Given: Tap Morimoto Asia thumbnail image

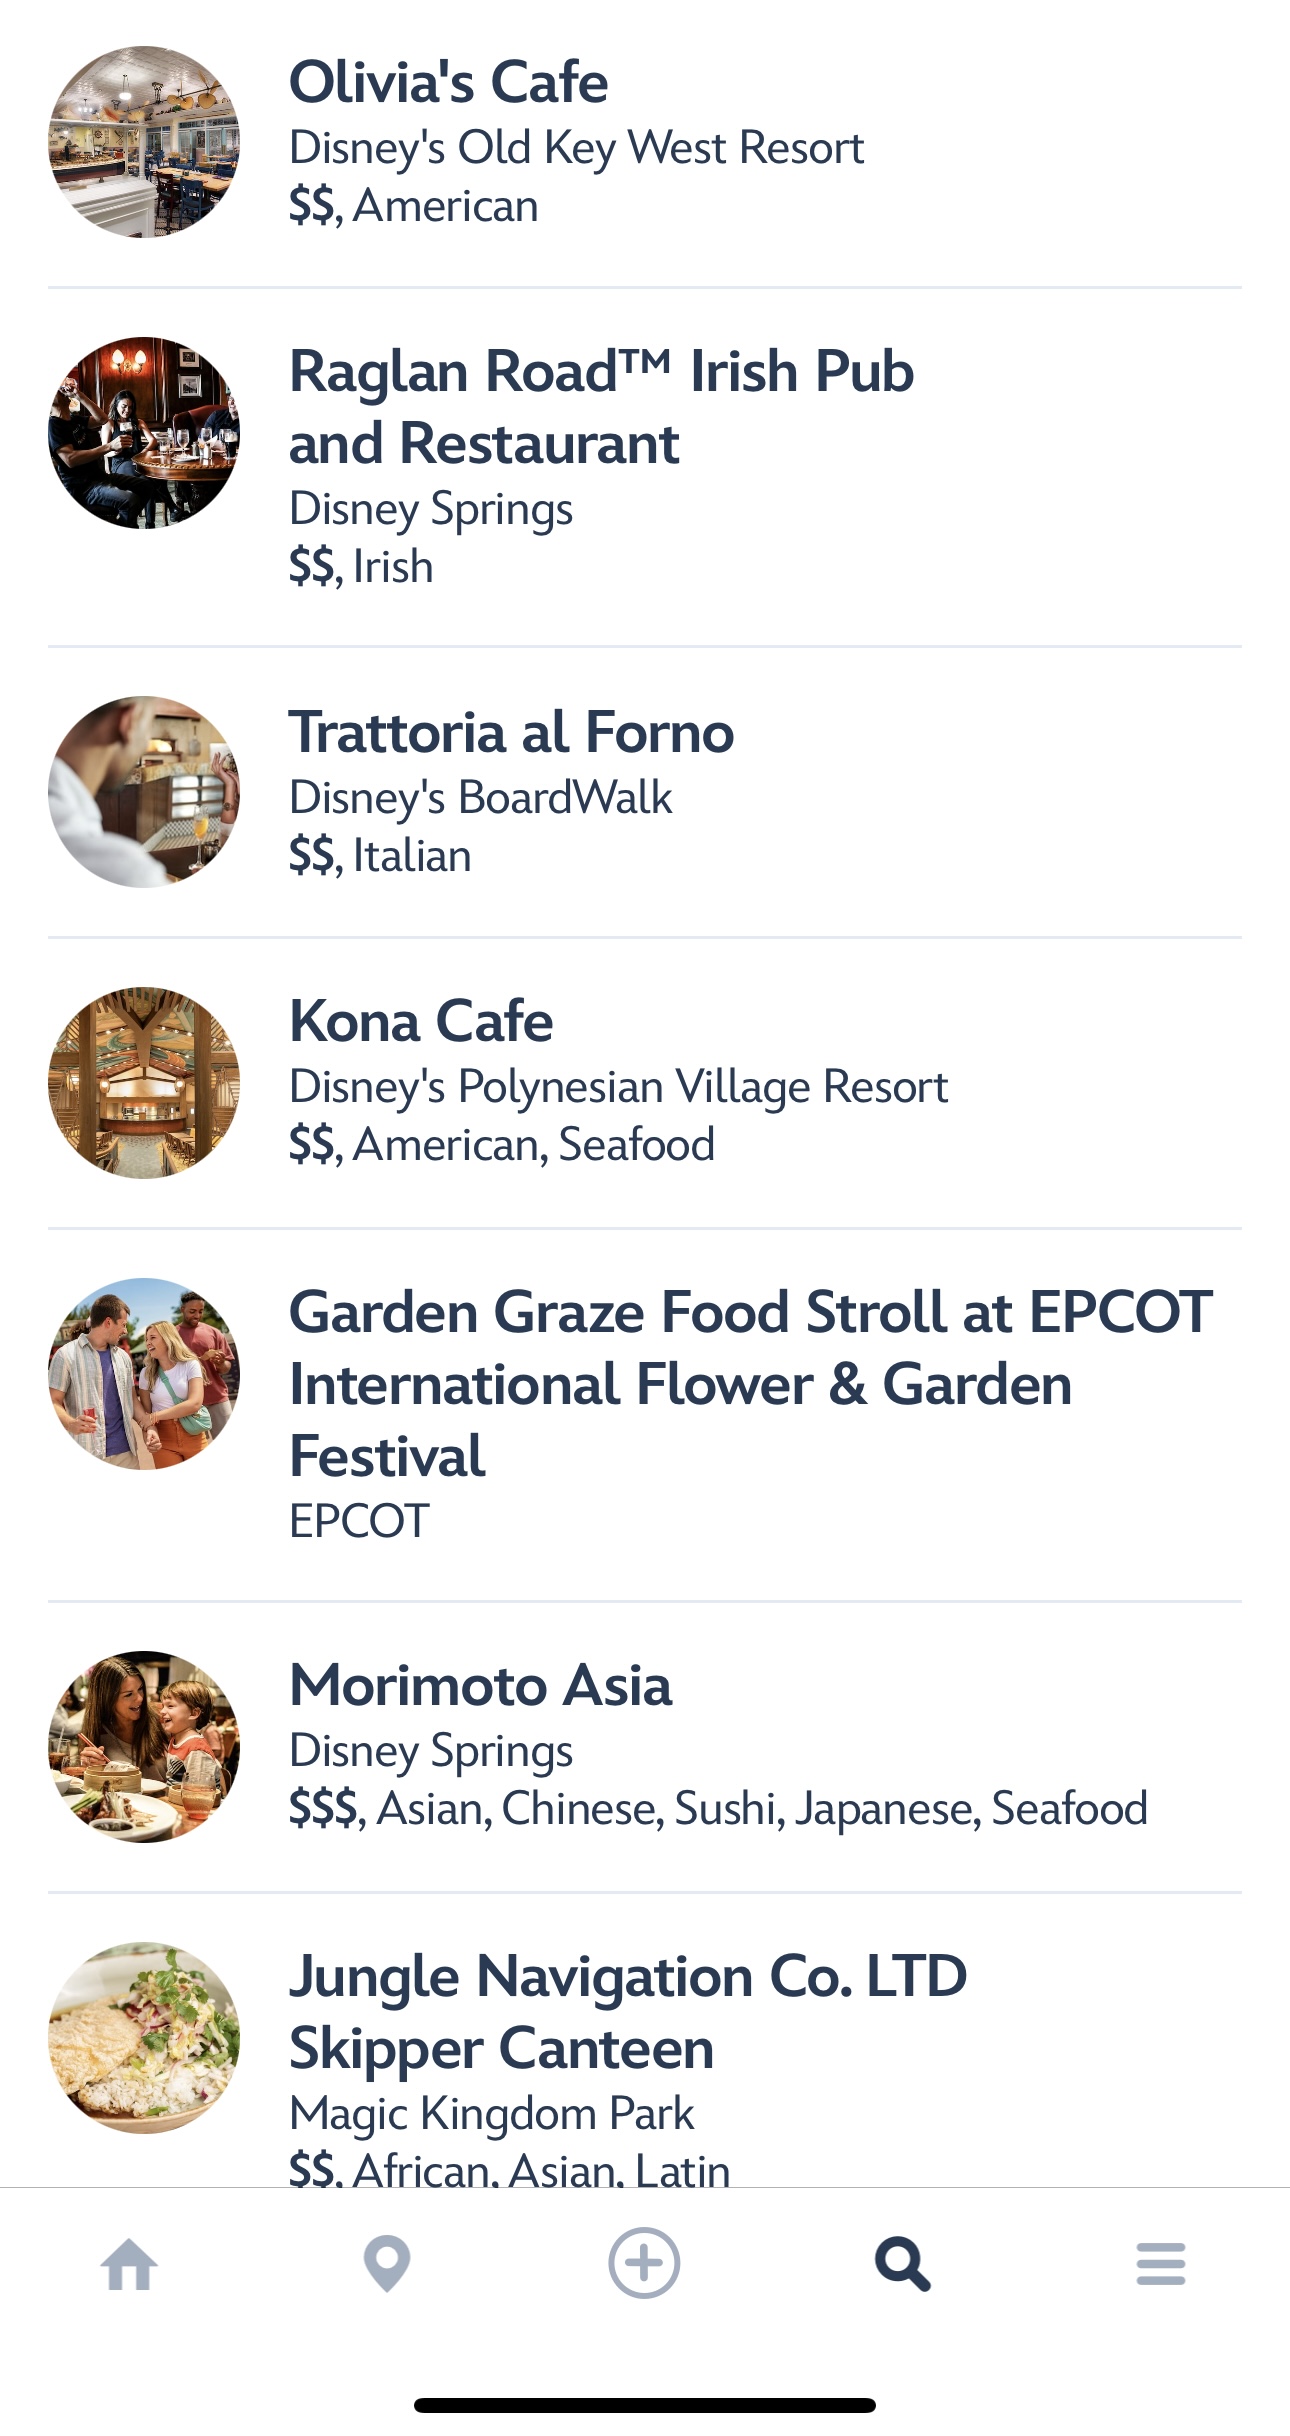Looking at the screenshot, I should point(144,1746).
